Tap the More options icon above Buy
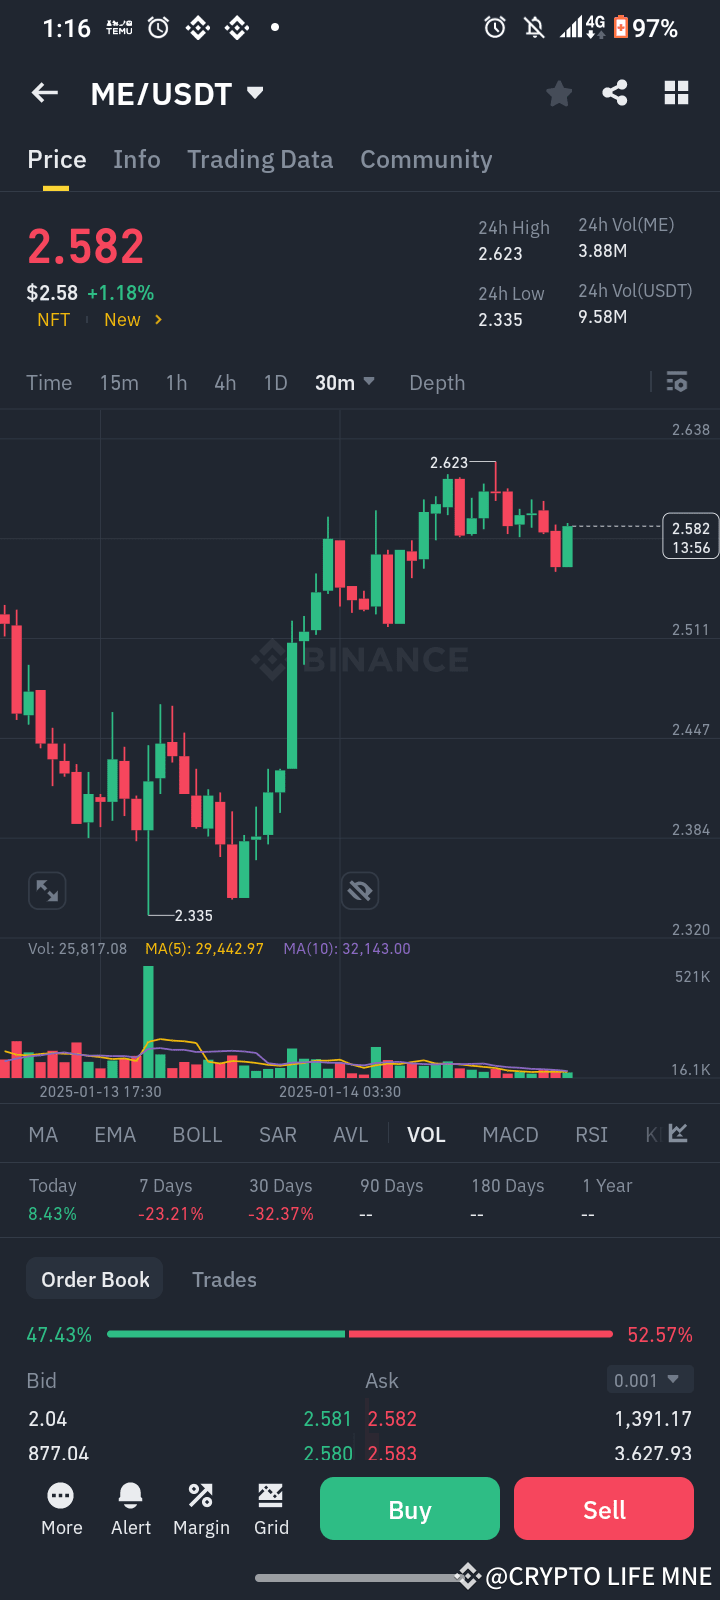Image resolution: width=720 pixels, height=1600 pixels. click(61, 1508)
